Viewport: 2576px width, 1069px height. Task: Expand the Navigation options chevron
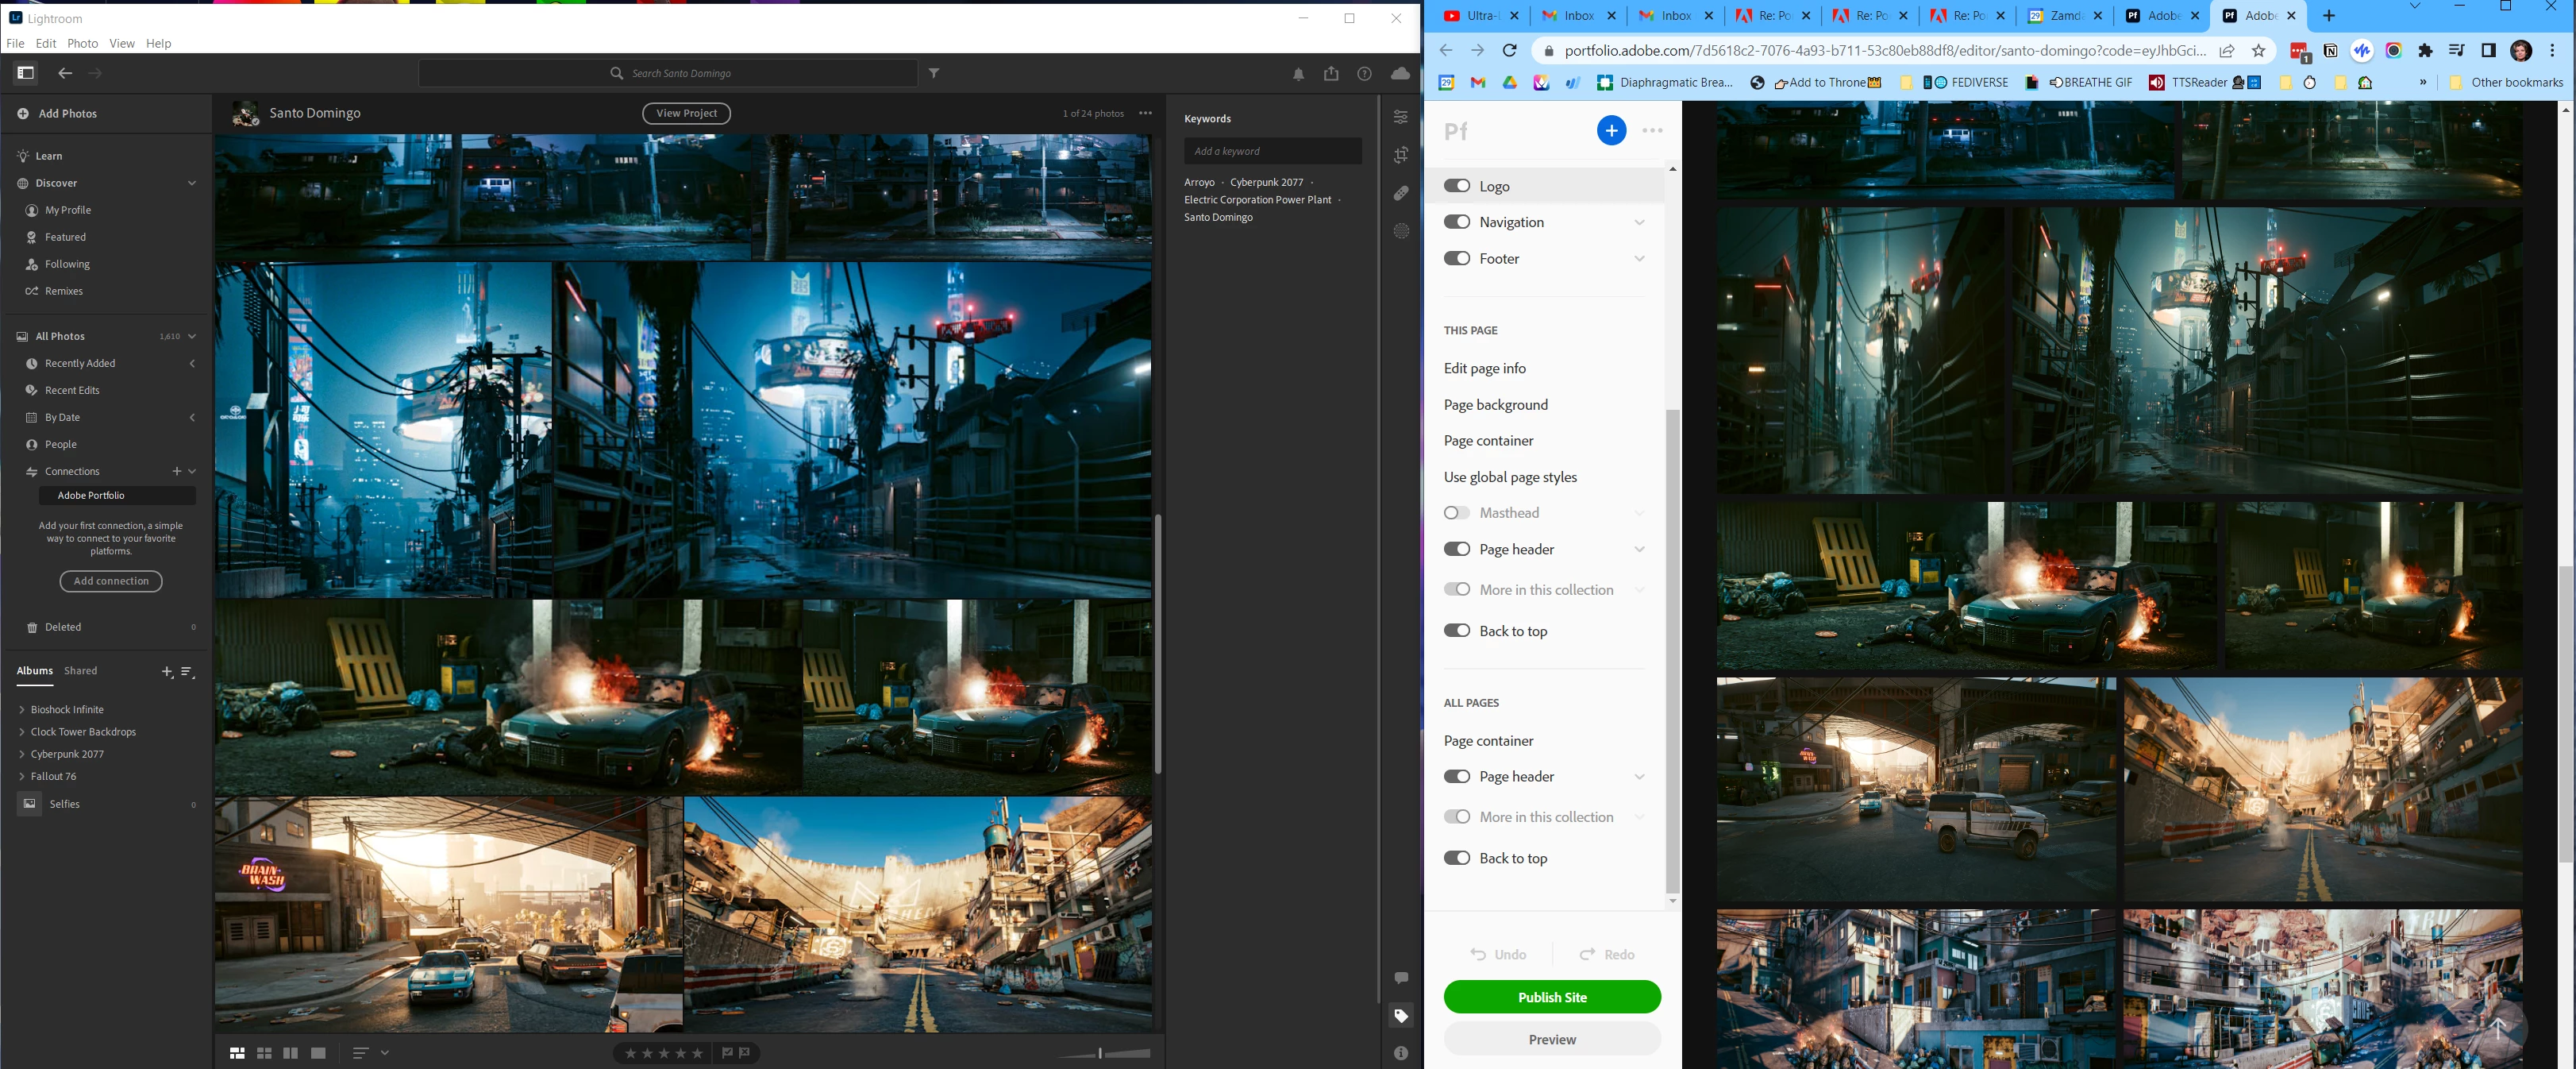tap(1639, 223)
